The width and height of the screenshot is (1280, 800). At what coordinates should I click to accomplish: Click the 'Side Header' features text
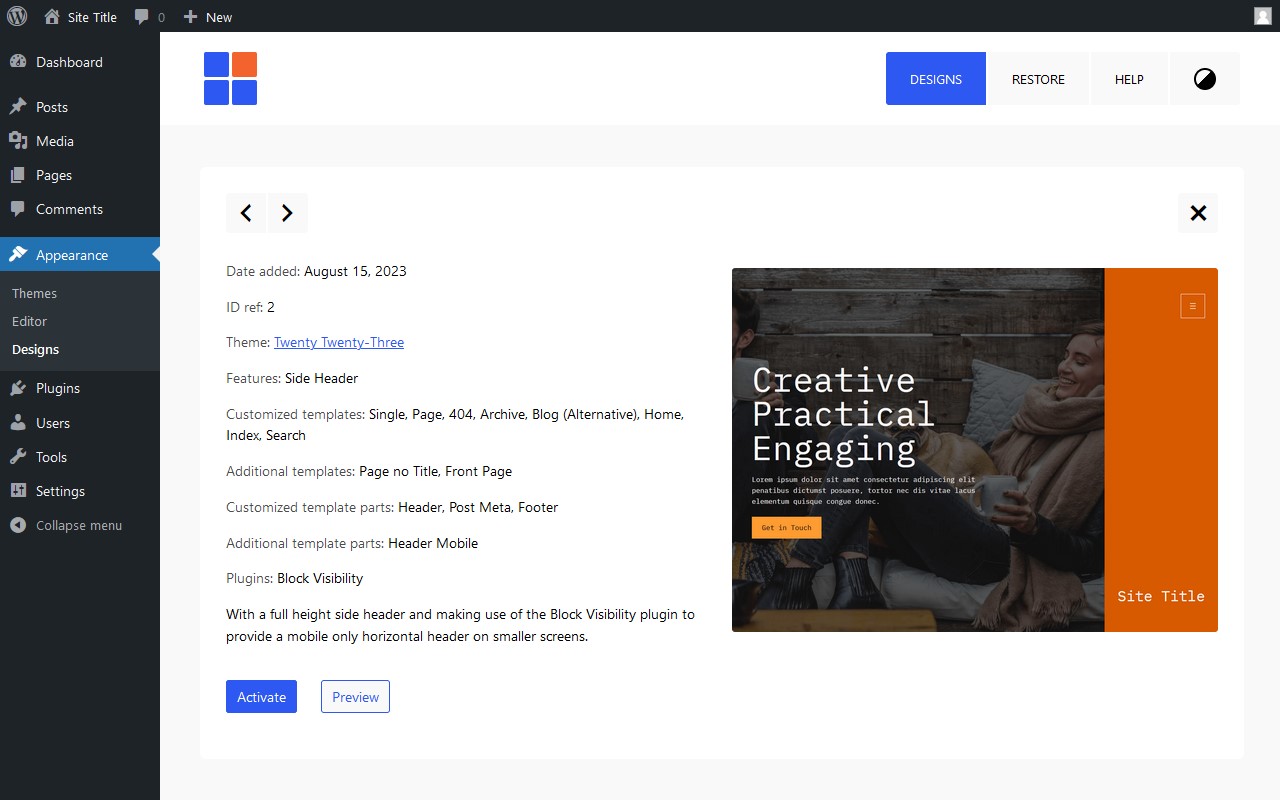[x=321, y=378]
